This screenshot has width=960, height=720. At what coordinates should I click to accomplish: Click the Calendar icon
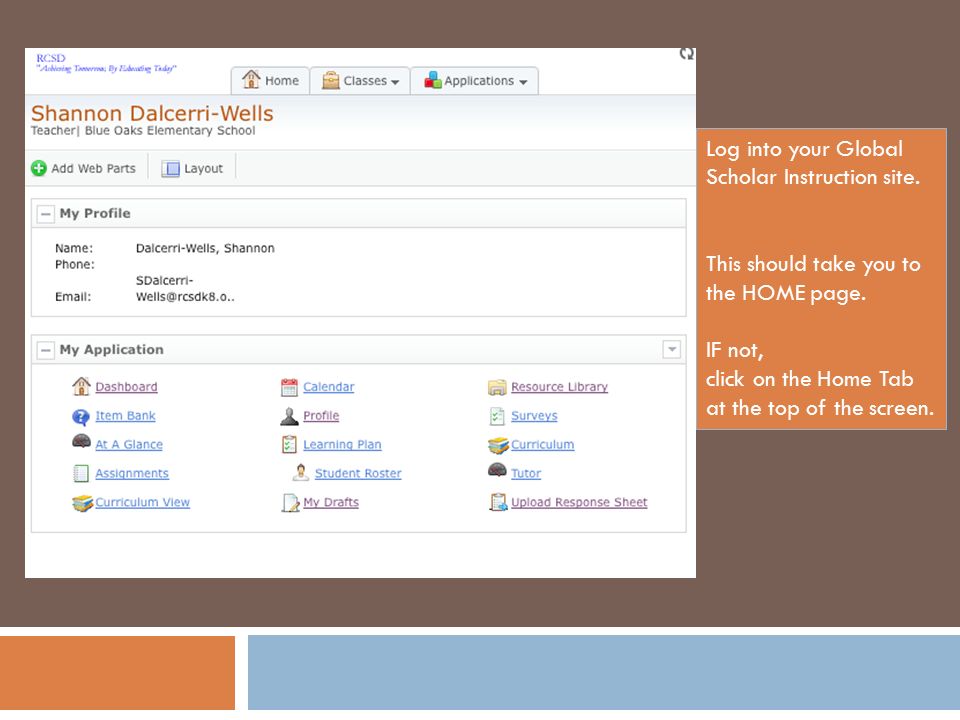[x=289, y=387]
